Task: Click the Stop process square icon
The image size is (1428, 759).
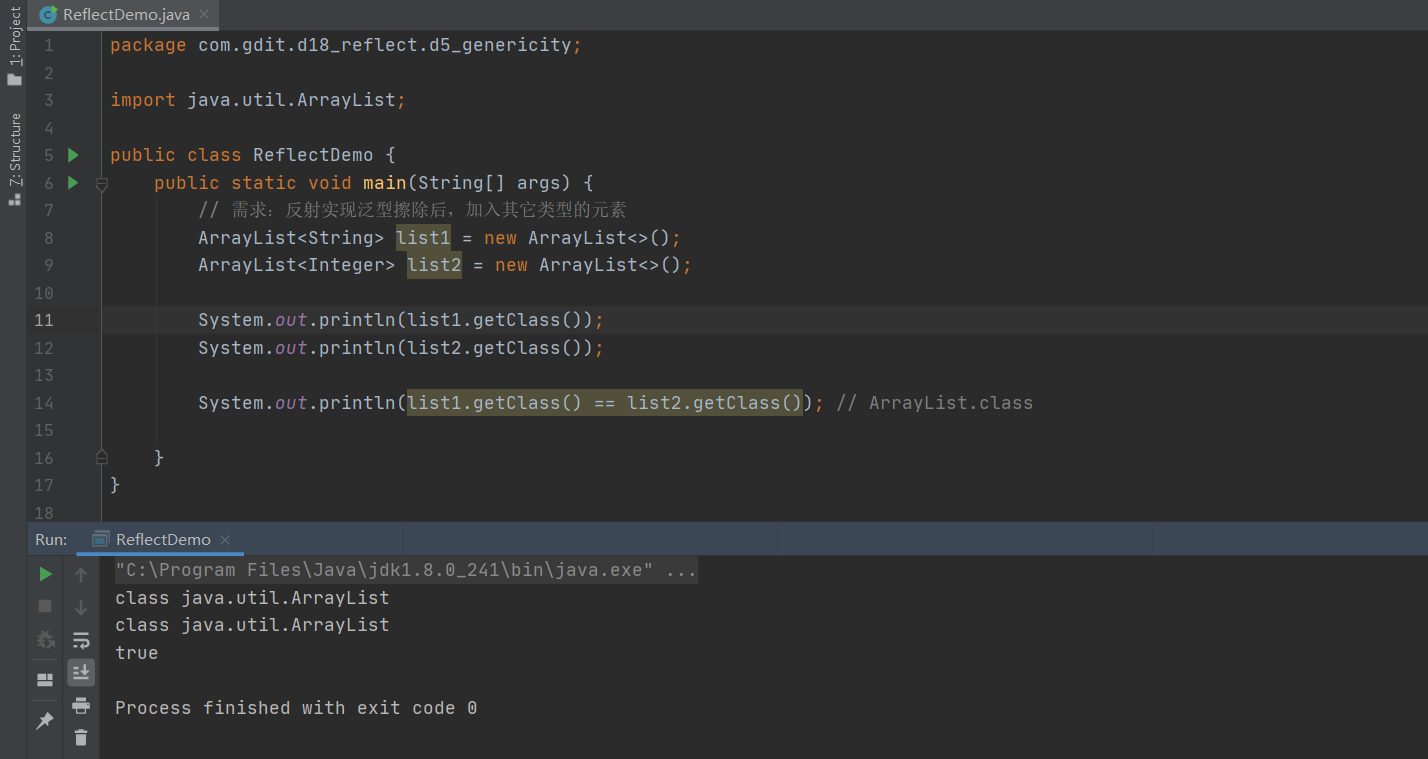Action: pyautogui.click(x=45, y=606)
